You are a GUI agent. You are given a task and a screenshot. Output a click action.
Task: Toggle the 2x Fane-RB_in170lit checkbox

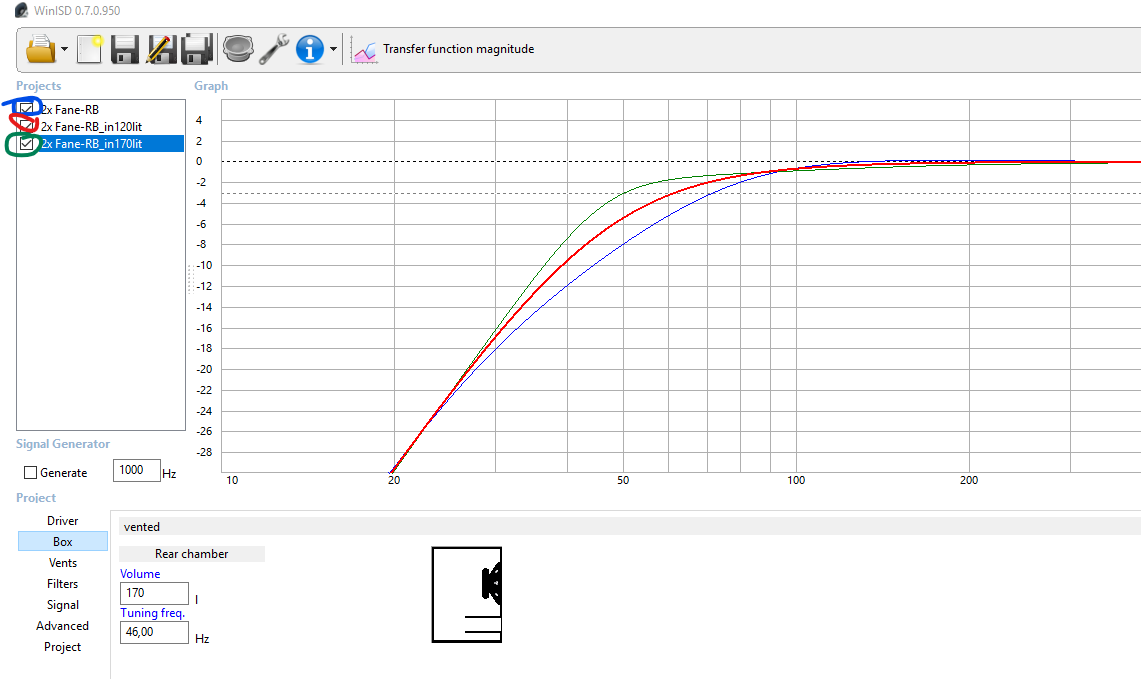pos(27,144)
